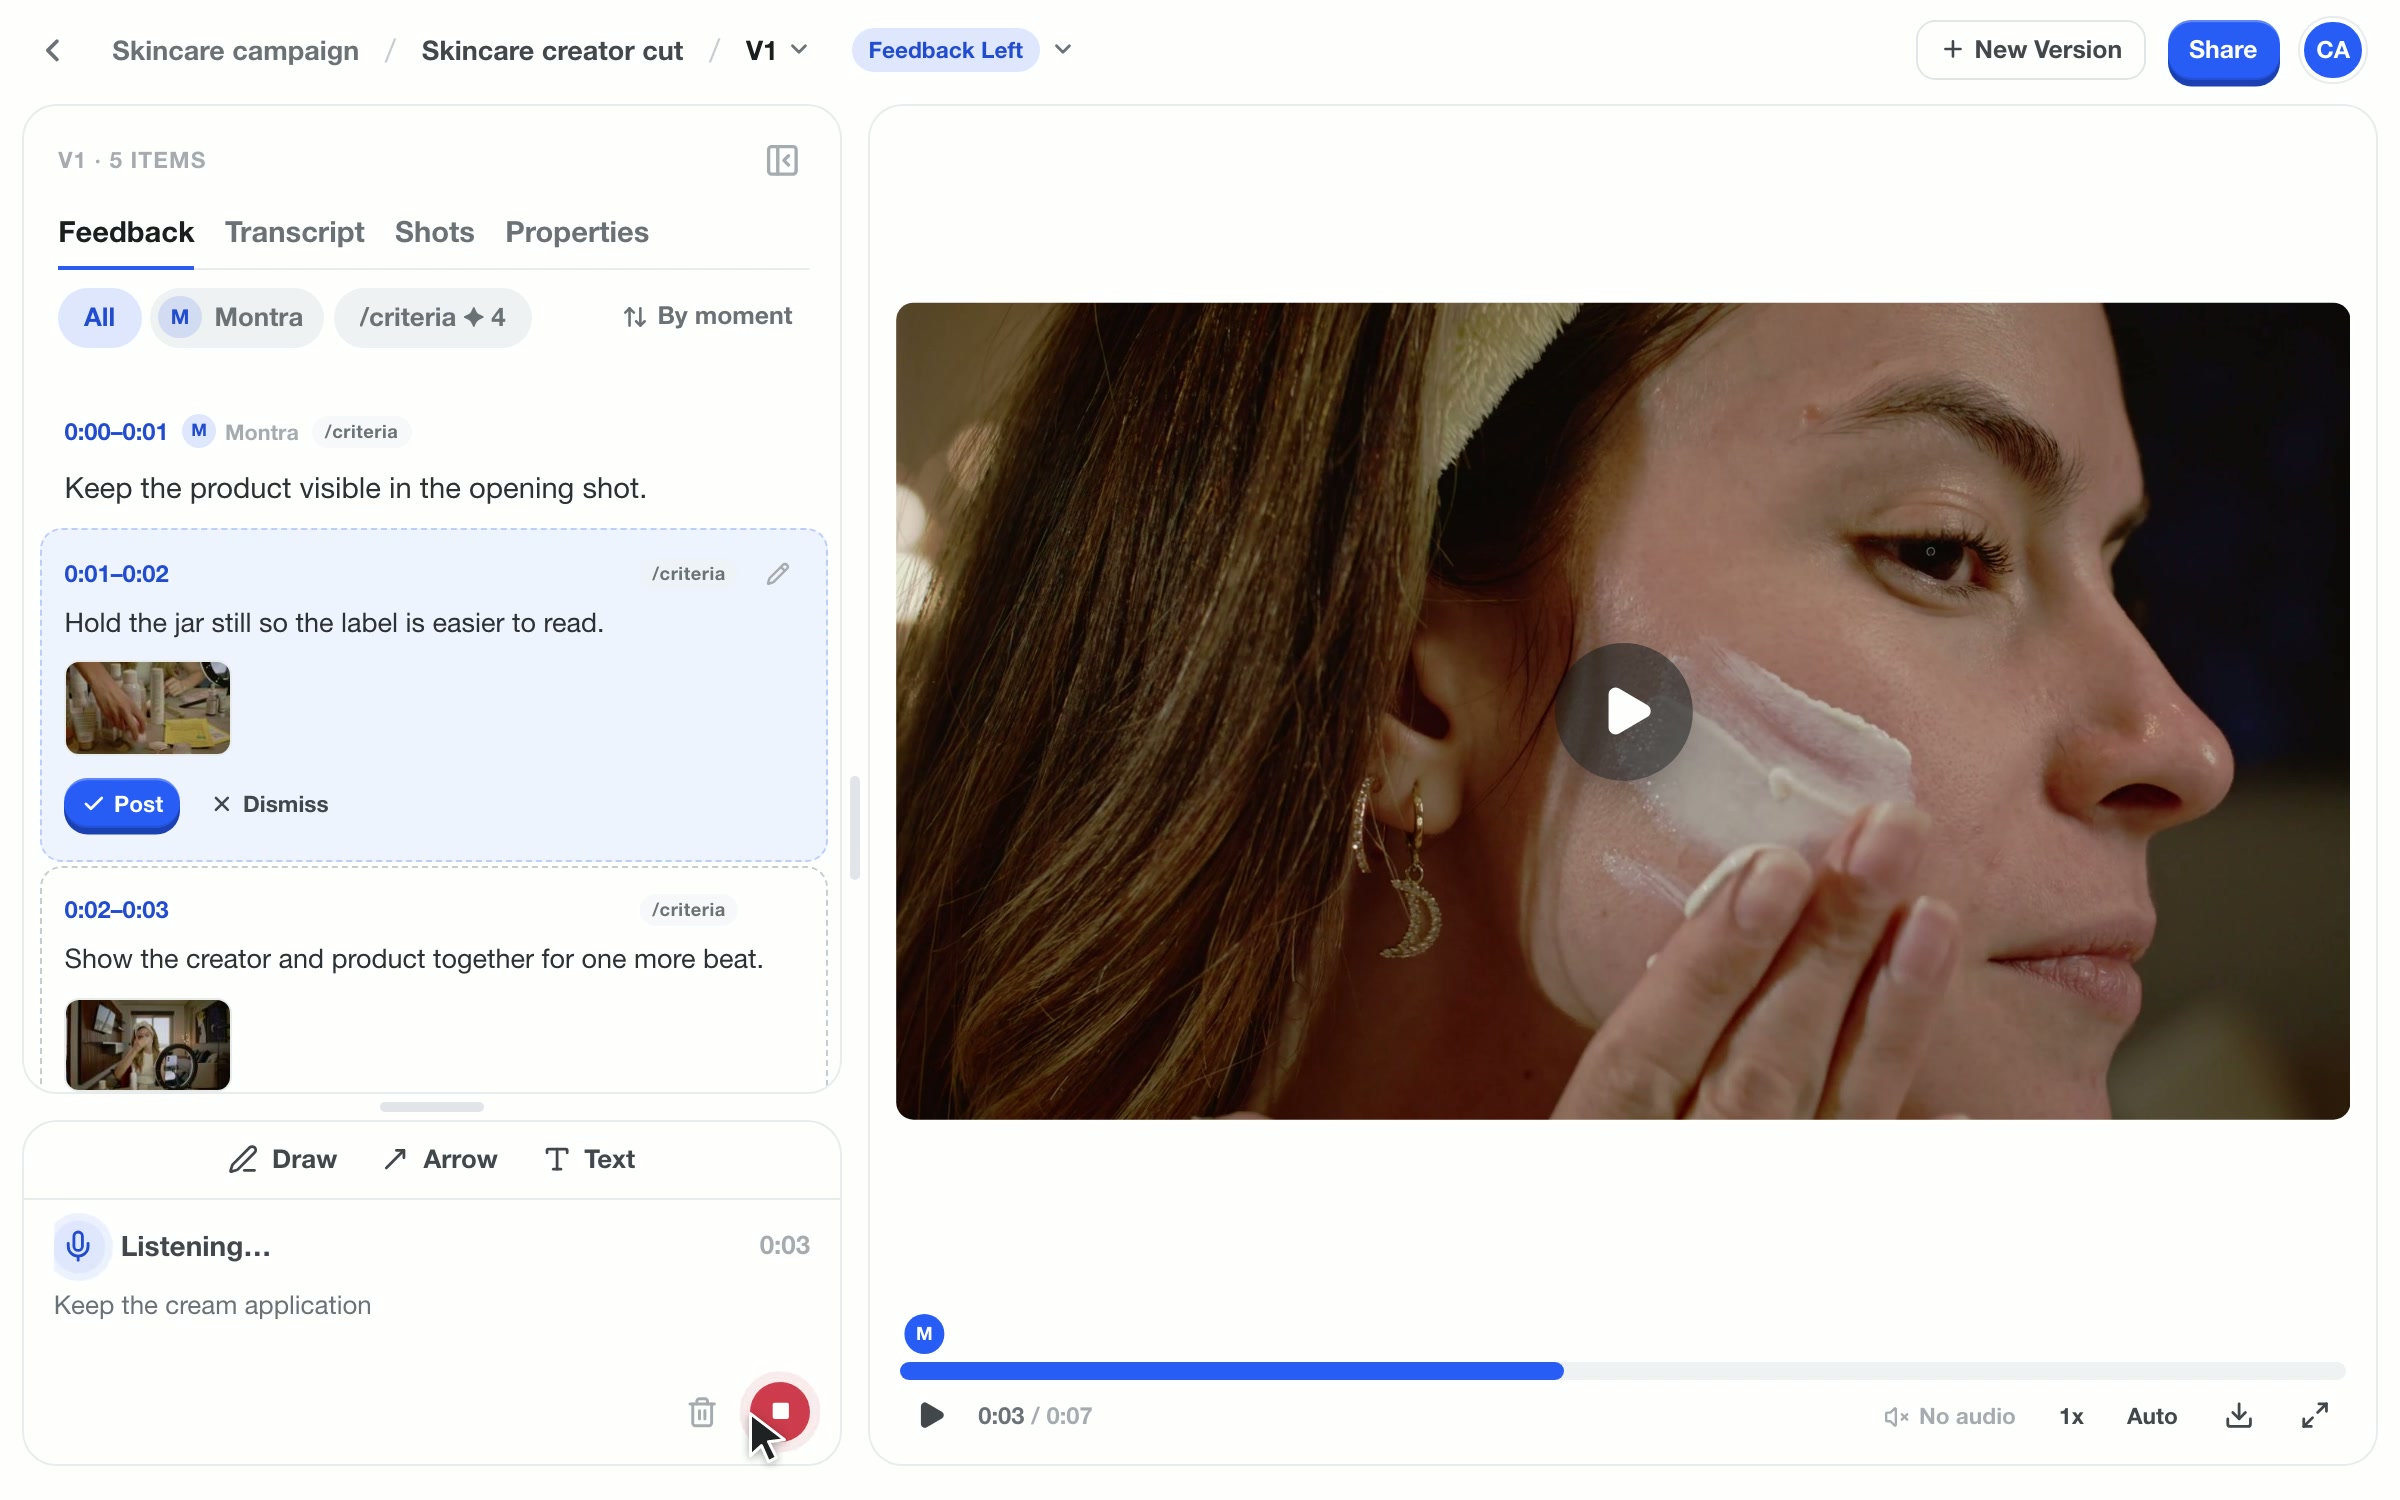Filter feedback by /criteria

(432, 317)
